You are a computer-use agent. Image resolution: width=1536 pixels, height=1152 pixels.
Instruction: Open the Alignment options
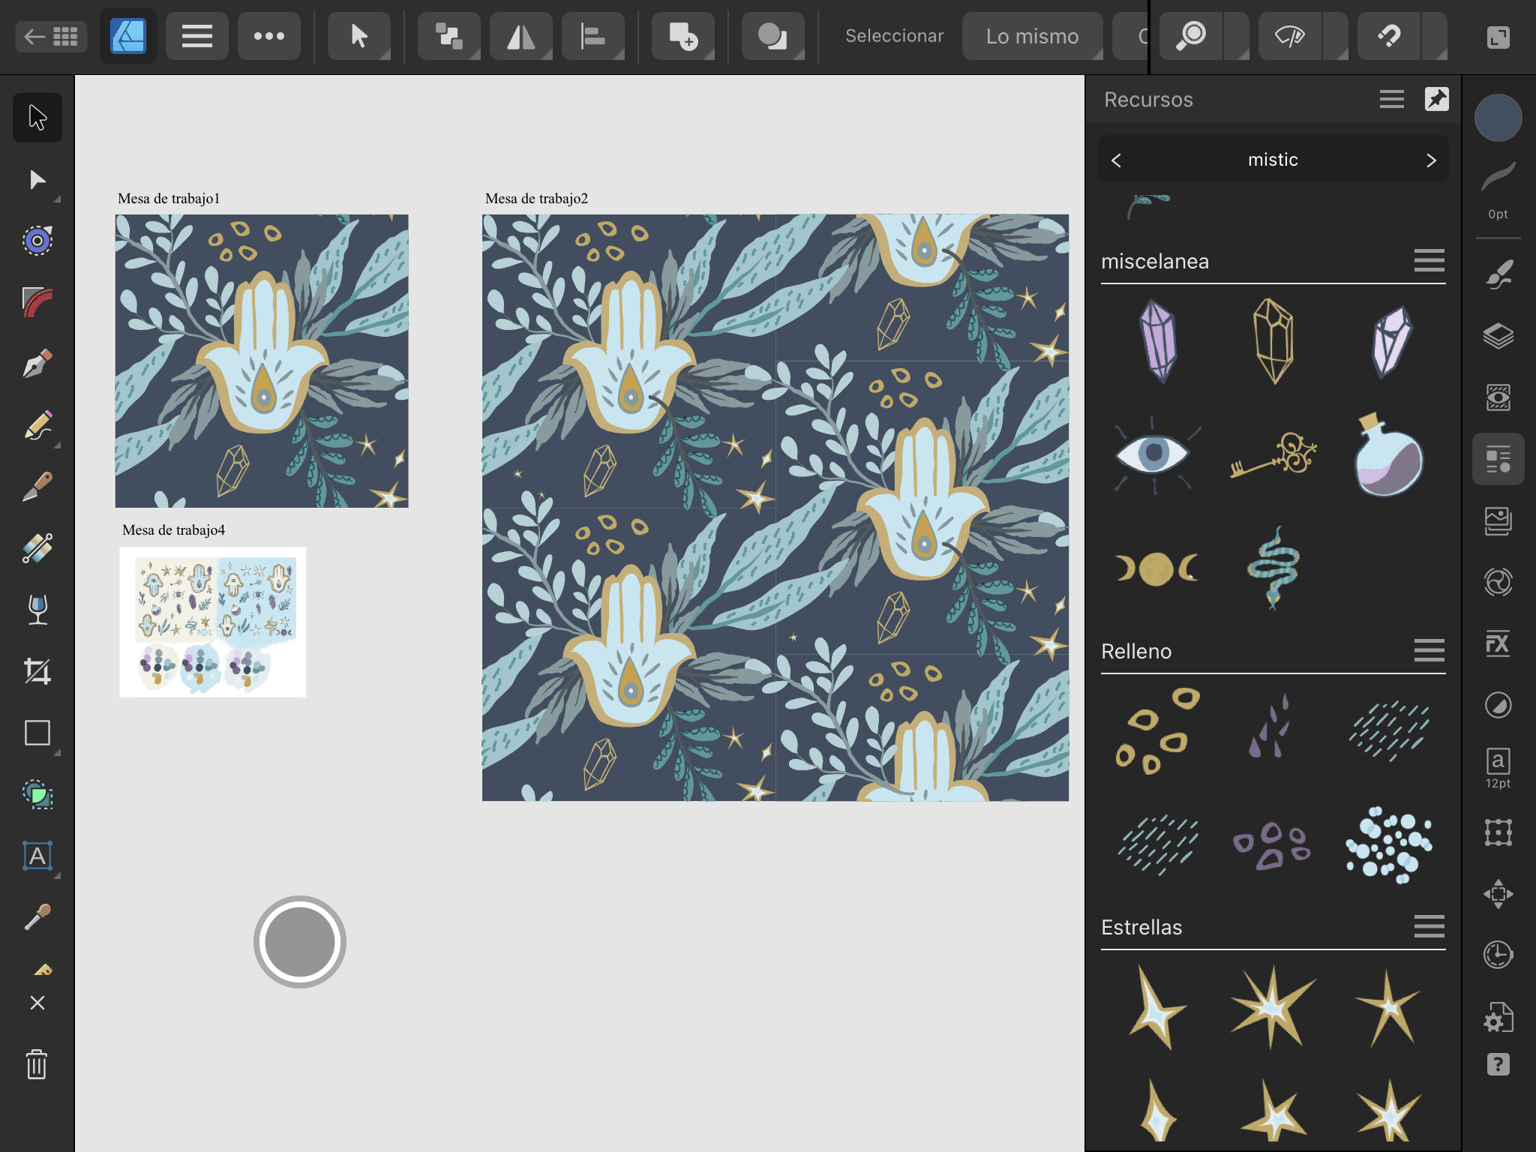point(593,37)
